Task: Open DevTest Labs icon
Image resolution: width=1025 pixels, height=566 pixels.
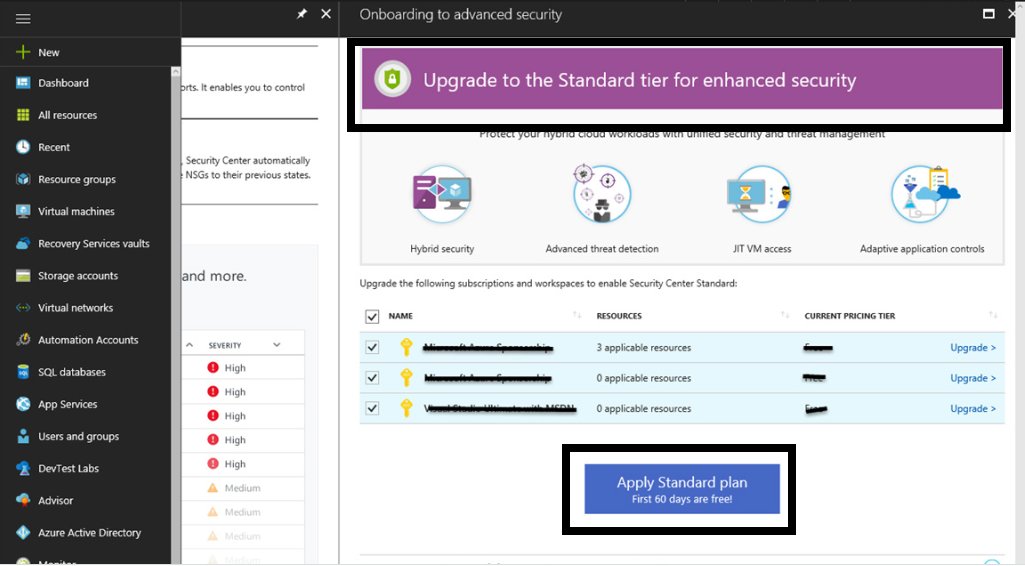Action: coord(23,468)
